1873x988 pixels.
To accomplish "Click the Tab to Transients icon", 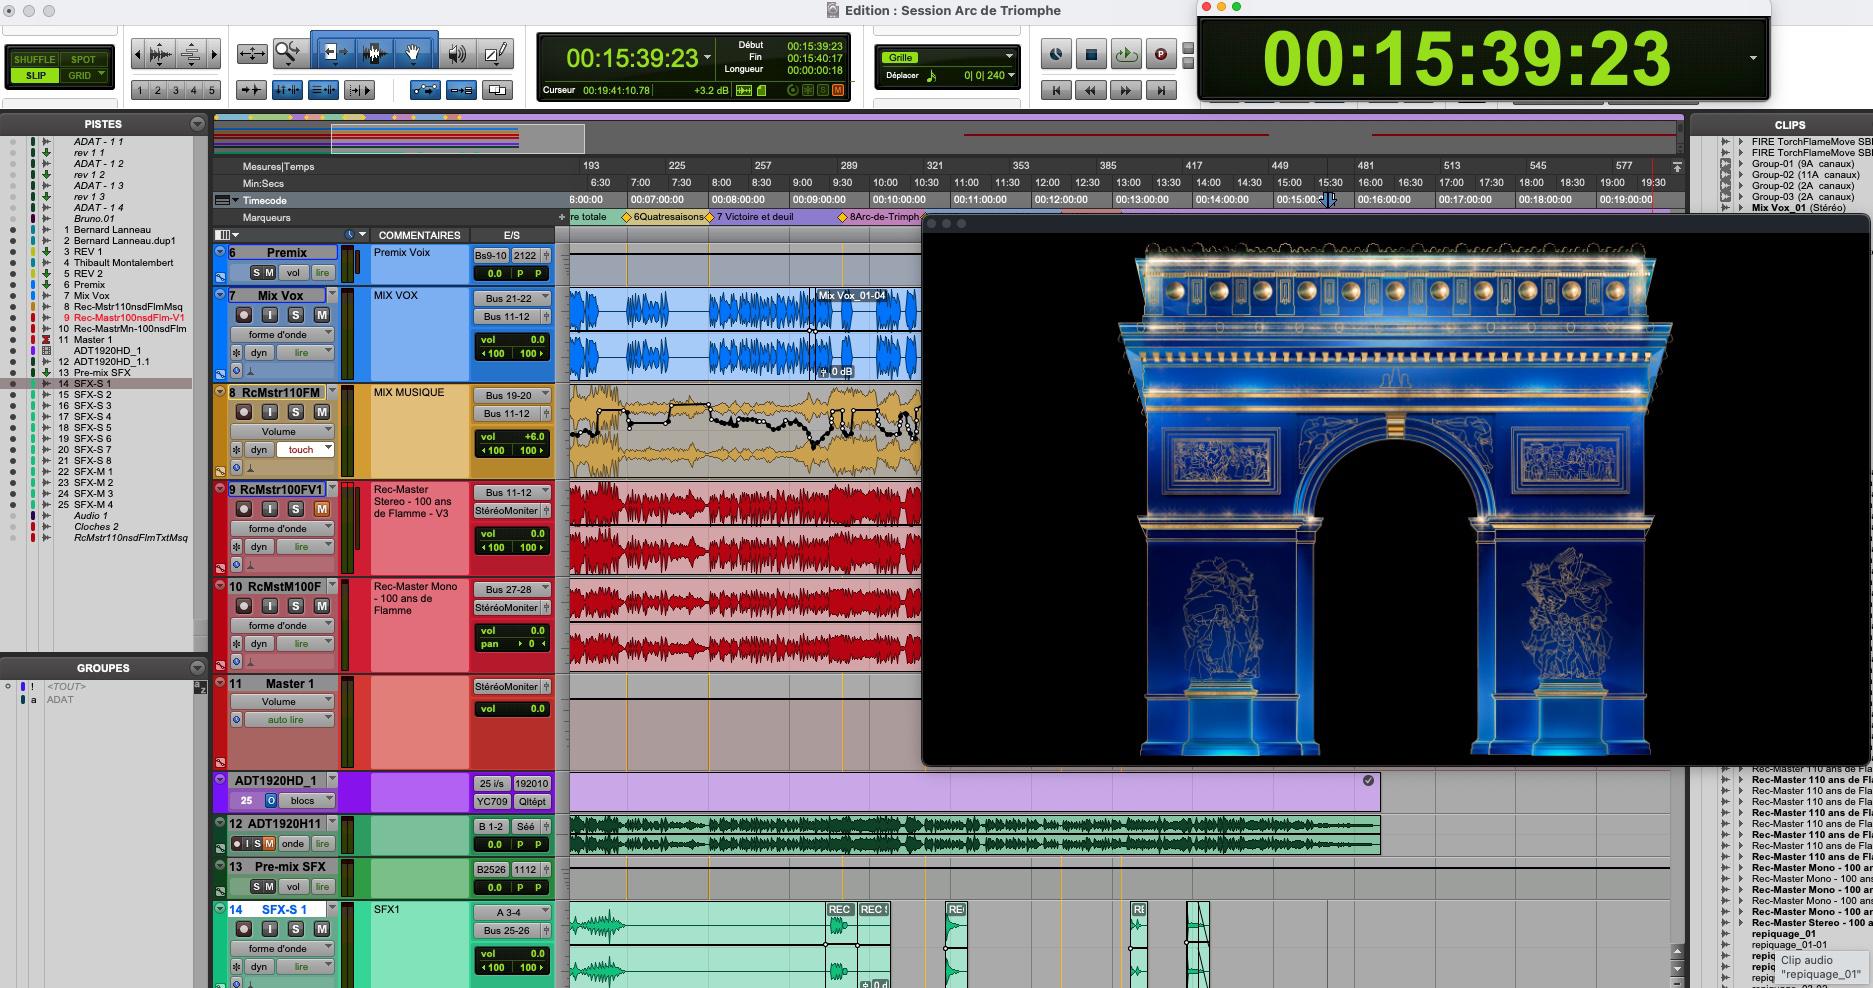I will tap(251, 90).
